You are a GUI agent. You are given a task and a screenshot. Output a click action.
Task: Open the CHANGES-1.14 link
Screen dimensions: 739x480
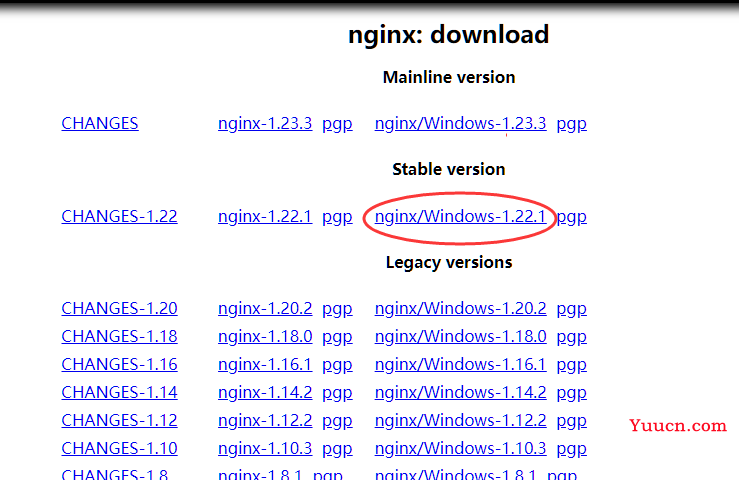tap(119, 392)
